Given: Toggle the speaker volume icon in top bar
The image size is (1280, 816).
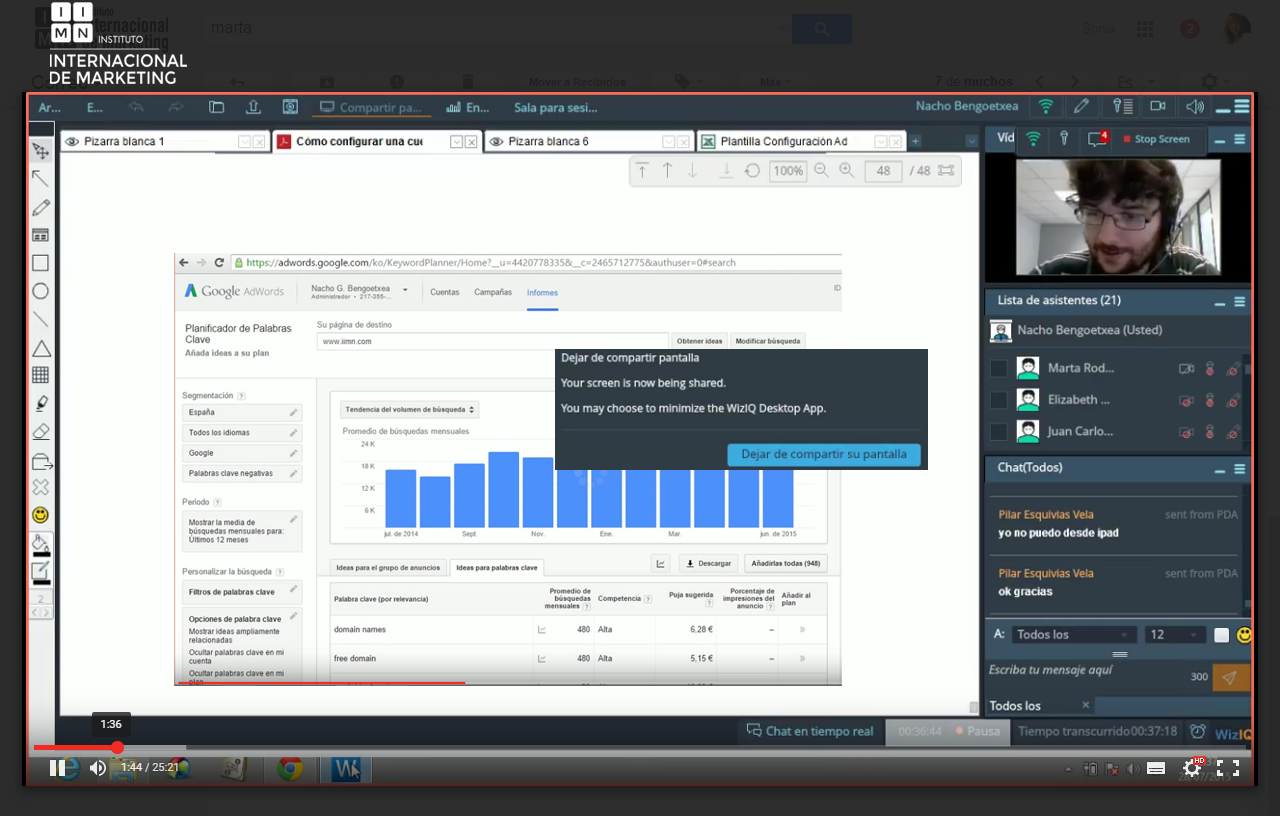Looking at the screenshot, I should click(x=1194, y=106).
